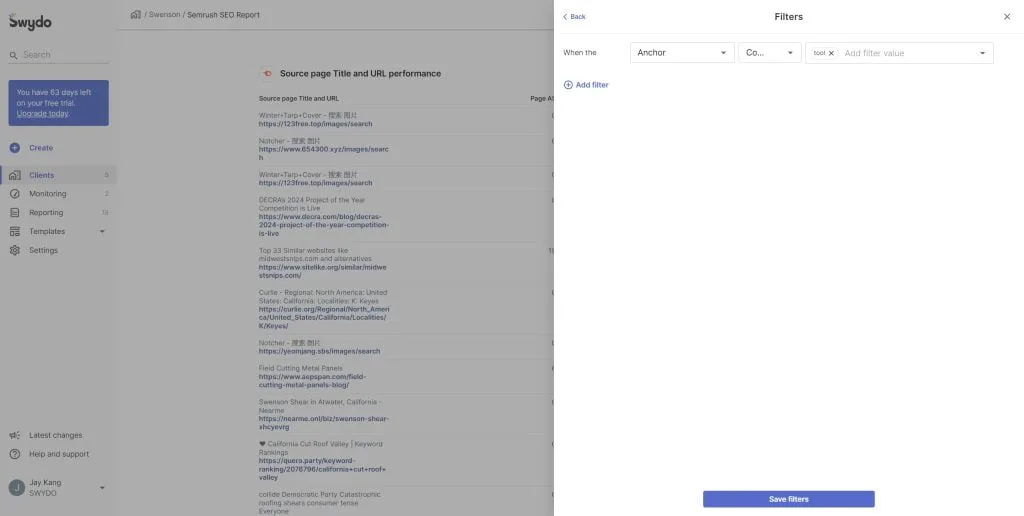Click the Settings gear icon
1024x516 pixels.
point(15,250)
